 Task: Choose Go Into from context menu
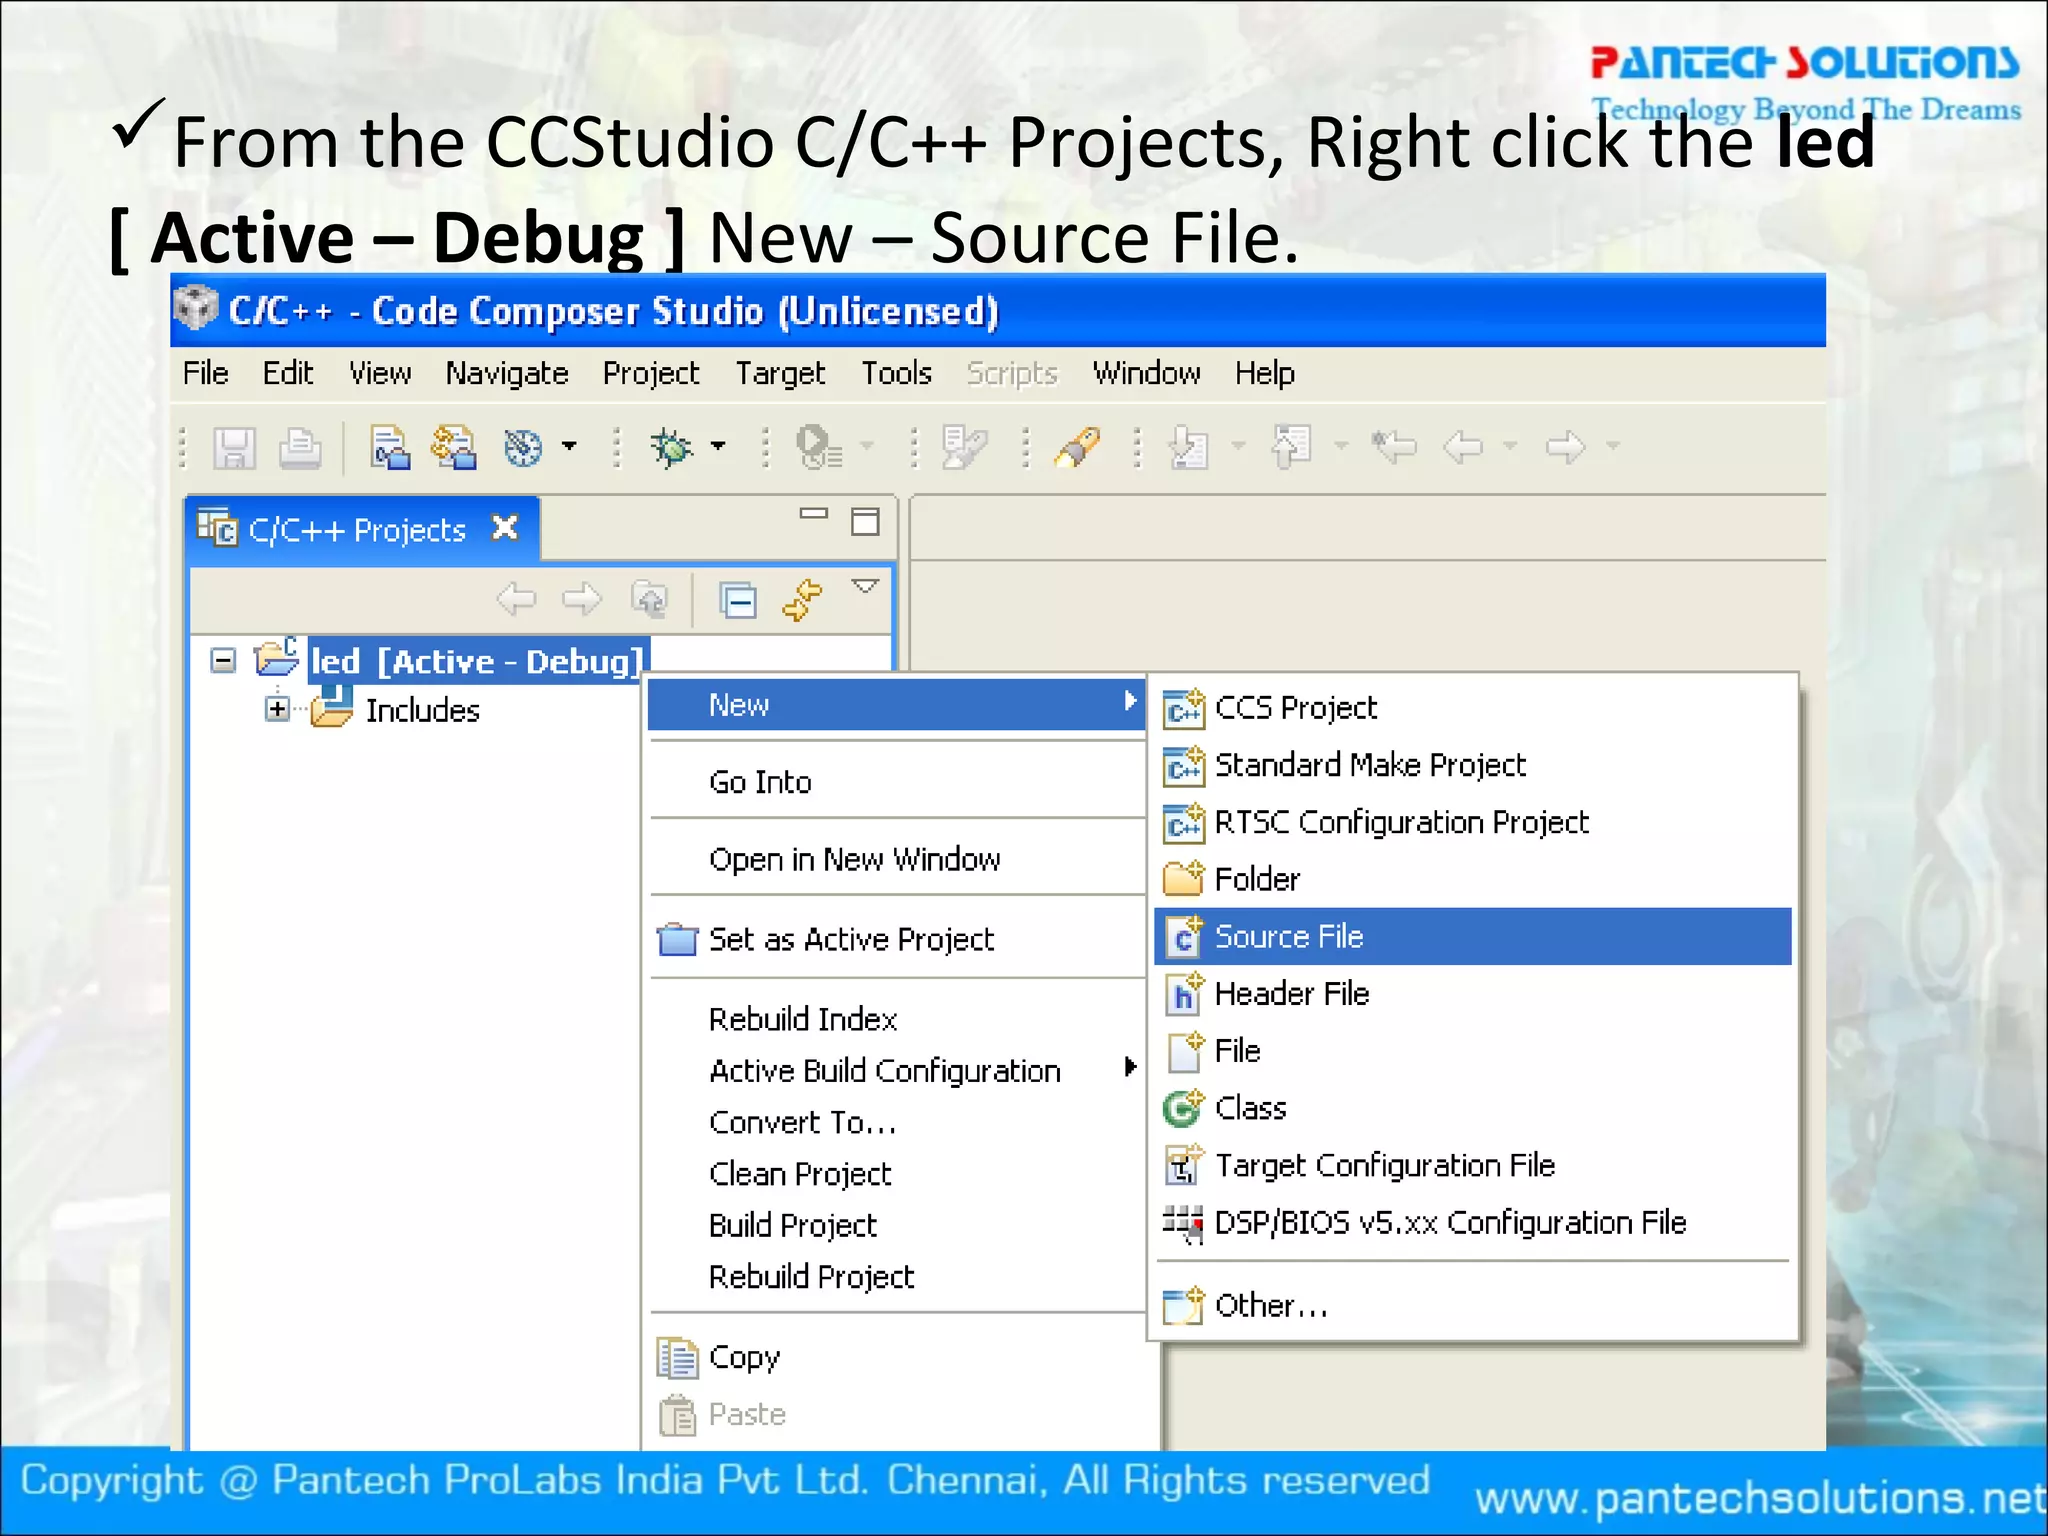click(x=896, y=781)
